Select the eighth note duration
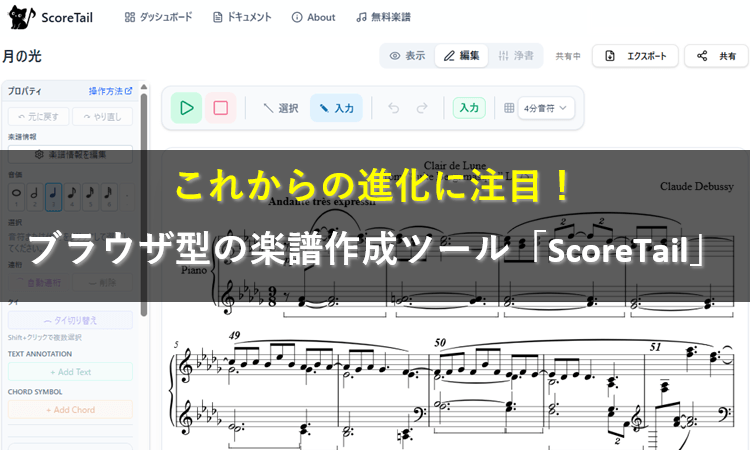Viewport: 750px width, 450px height. 72,195
